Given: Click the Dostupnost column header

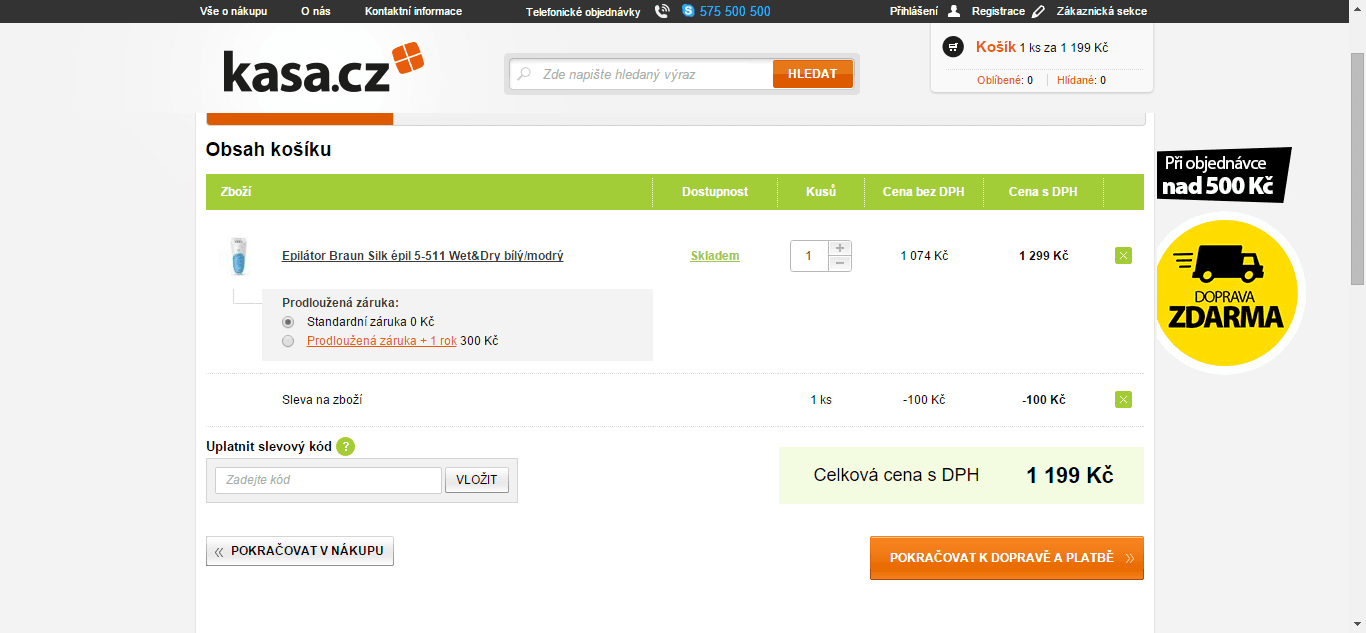Looking at the screenshot, I should click(715, 191).
